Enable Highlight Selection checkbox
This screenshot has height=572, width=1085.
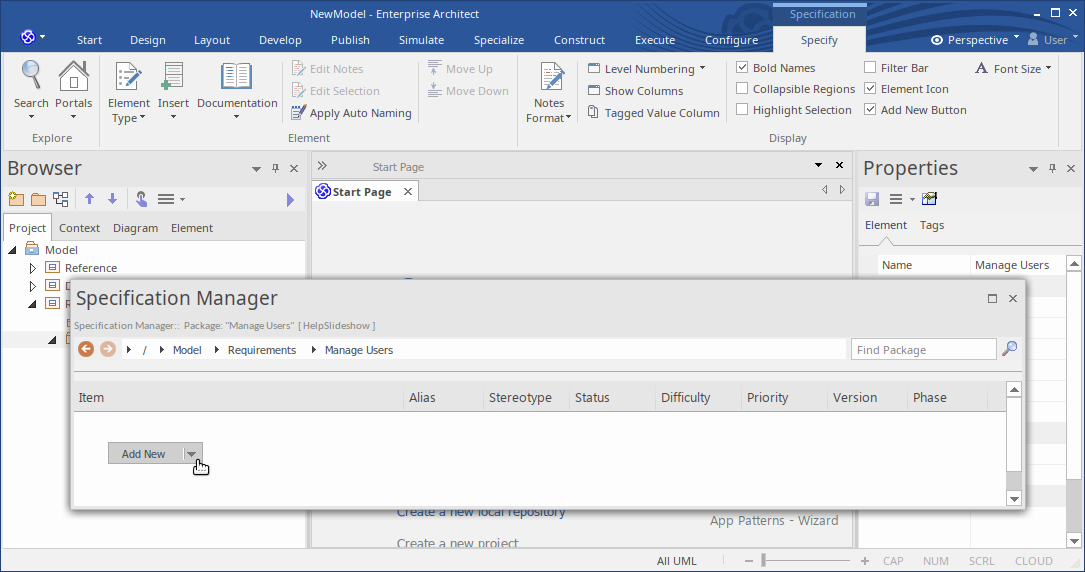tap(742, 109)
